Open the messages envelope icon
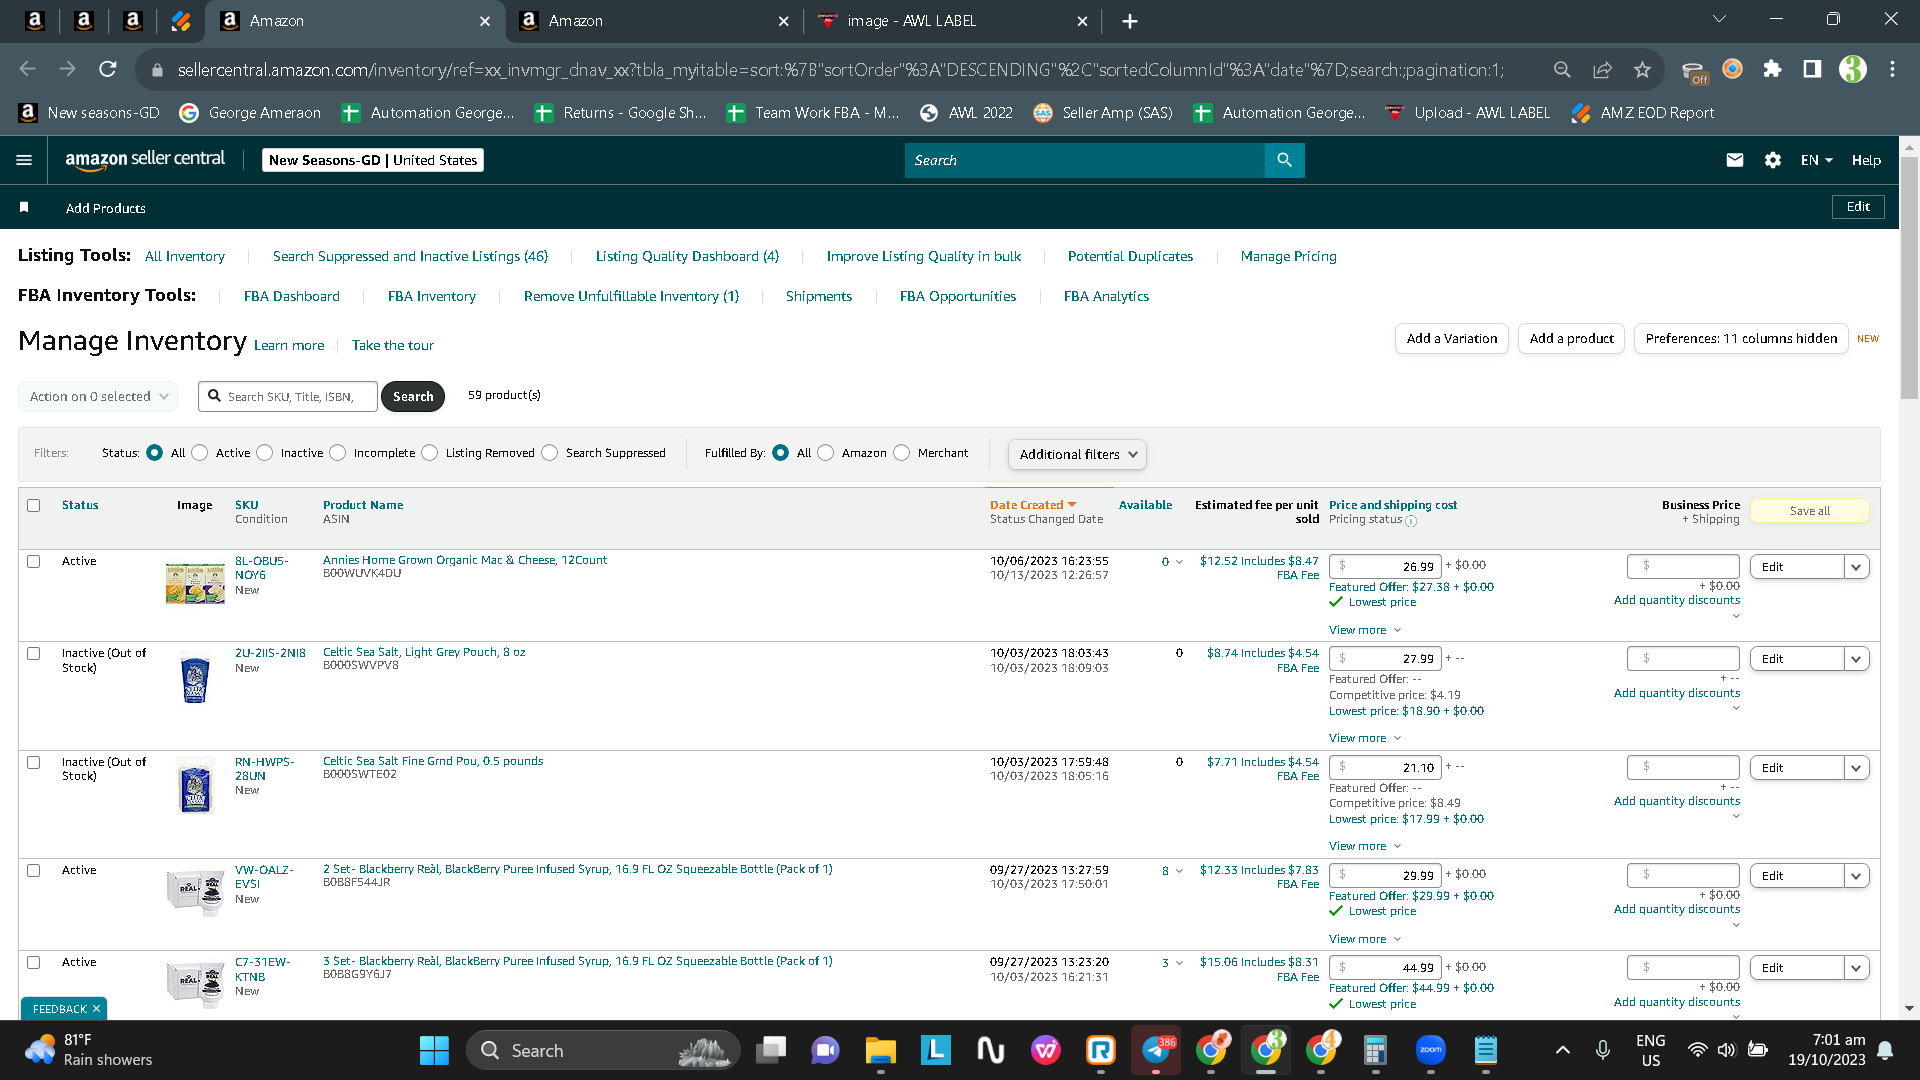 (x=1735, y=160)
